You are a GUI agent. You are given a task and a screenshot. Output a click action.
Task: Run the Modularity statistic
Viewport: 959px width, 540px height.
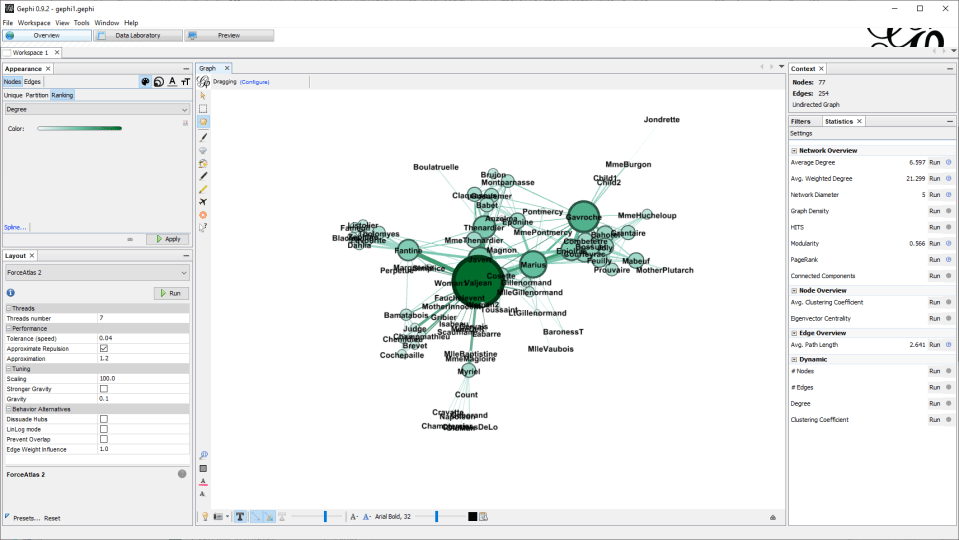(x=935, y=243)
